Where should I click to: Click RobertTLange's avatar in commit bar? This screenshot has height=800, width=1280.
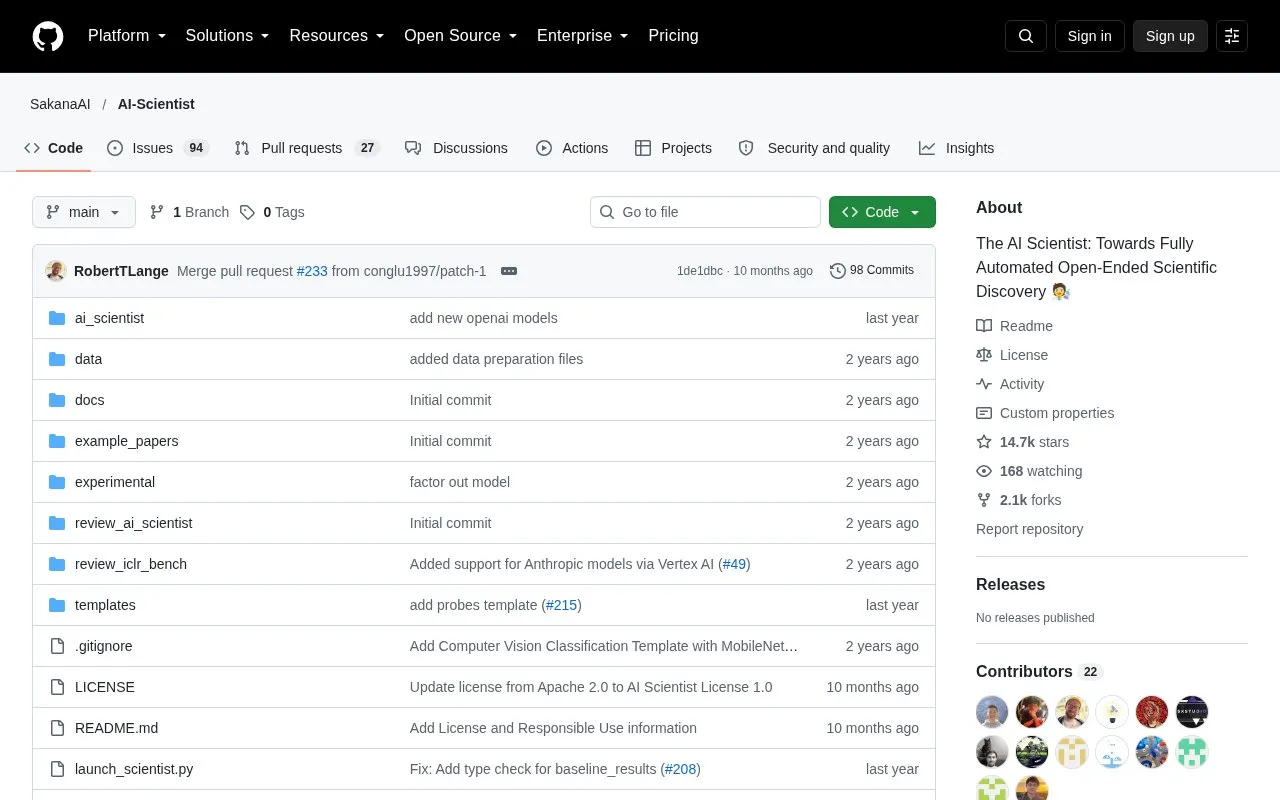point(56,271)
